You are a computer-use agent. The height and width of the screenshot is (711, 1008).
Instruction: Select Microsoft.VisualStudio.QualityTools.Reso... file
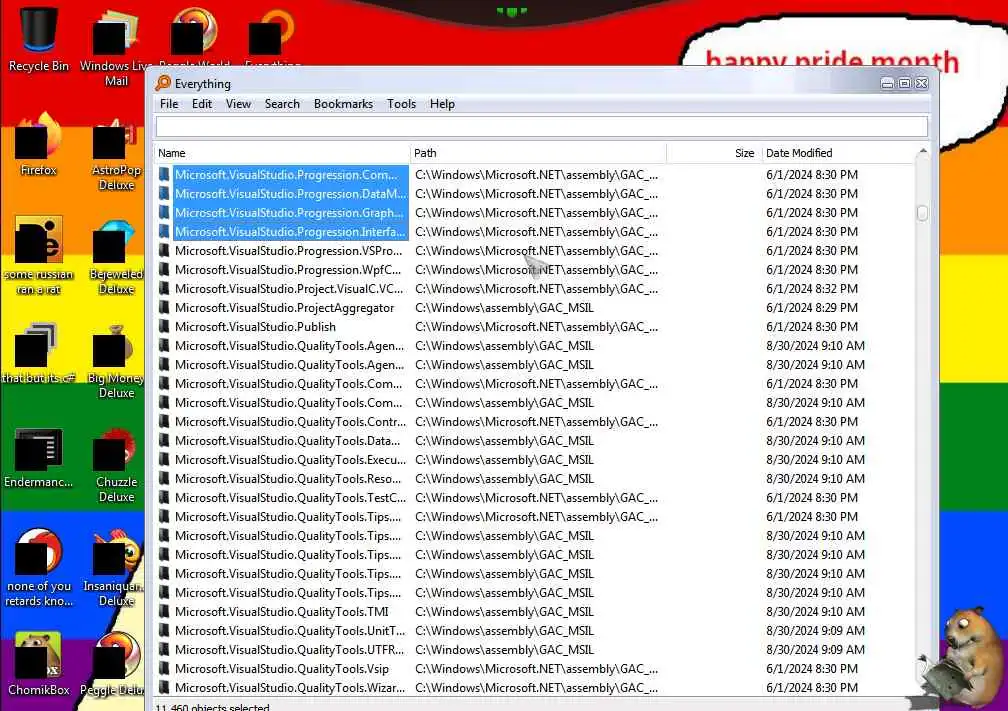click(287, 478)
